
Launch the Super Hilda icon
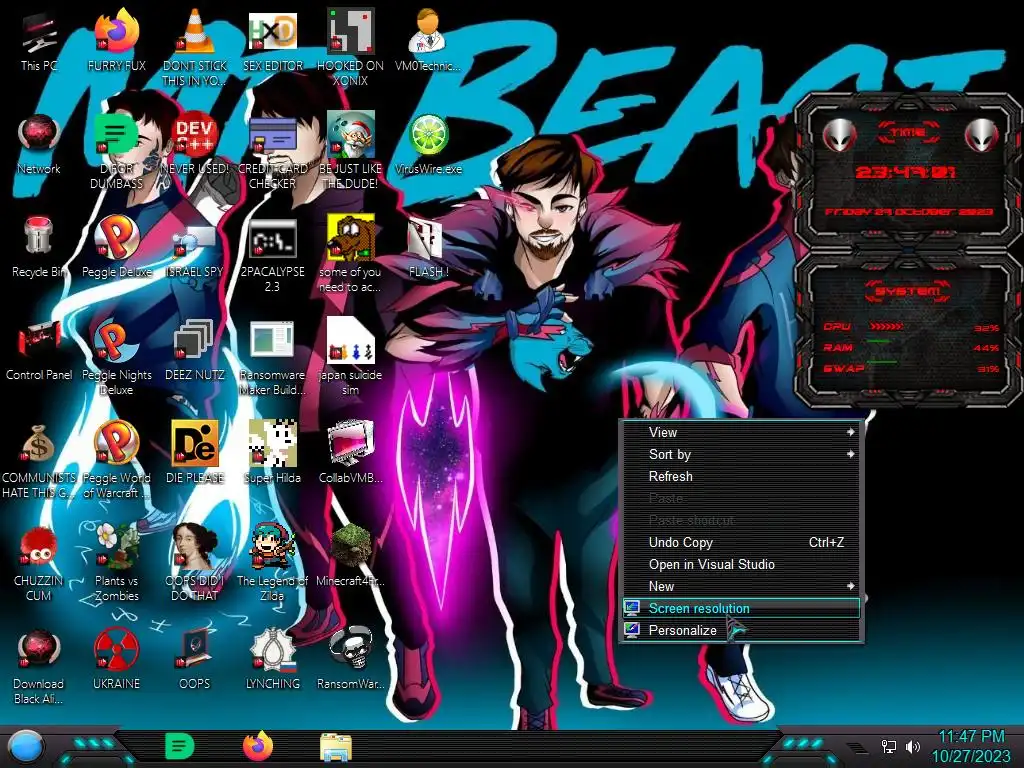272,444
